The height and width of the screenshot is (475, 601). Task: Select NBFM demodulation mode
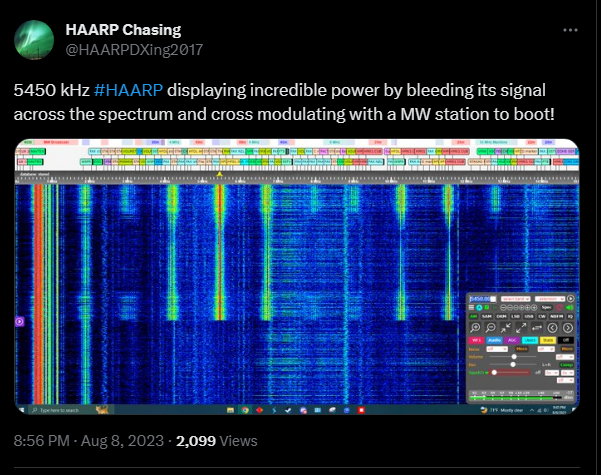click(557, 317)
